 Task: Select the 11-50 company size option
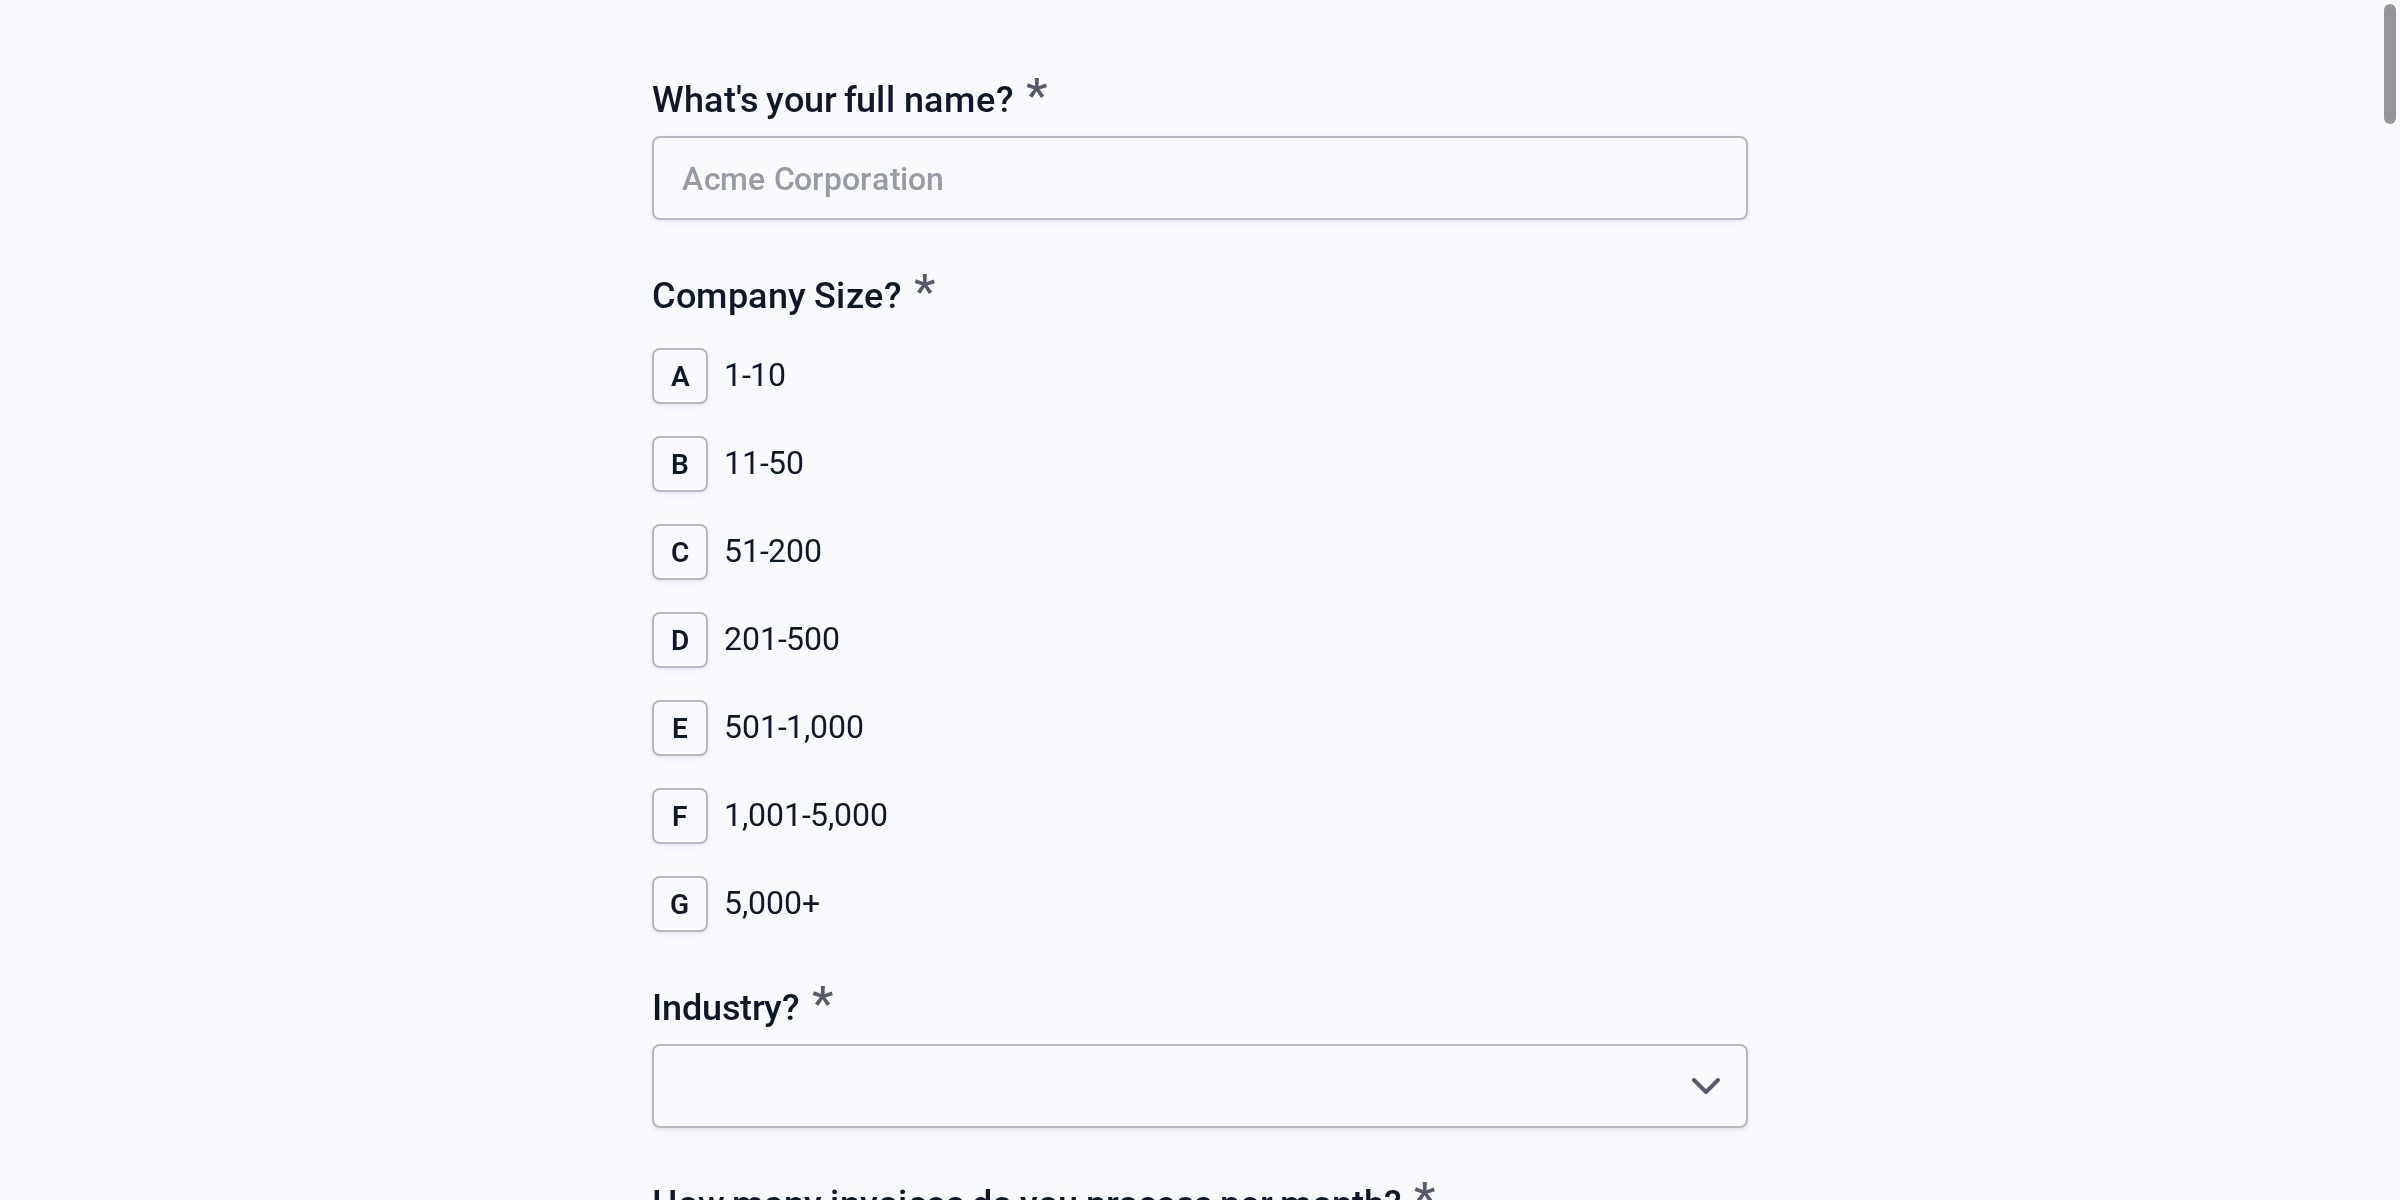pyautogui.click(x=763, y=464)
